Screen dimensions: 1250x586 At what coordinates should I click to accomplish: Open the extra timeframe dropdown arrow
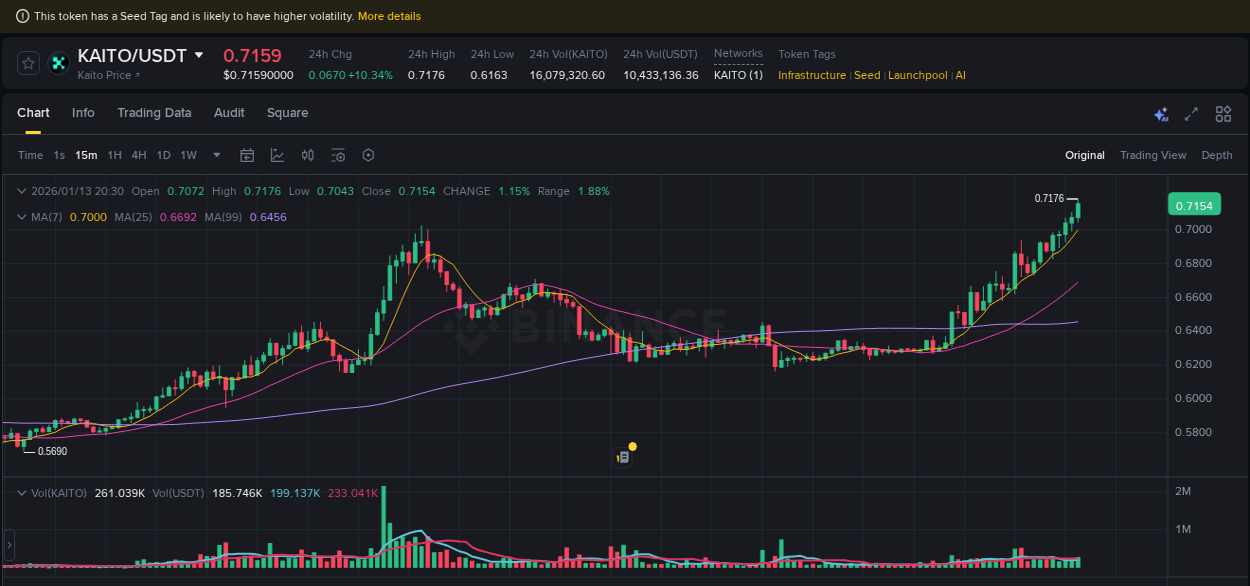[216, 155]
